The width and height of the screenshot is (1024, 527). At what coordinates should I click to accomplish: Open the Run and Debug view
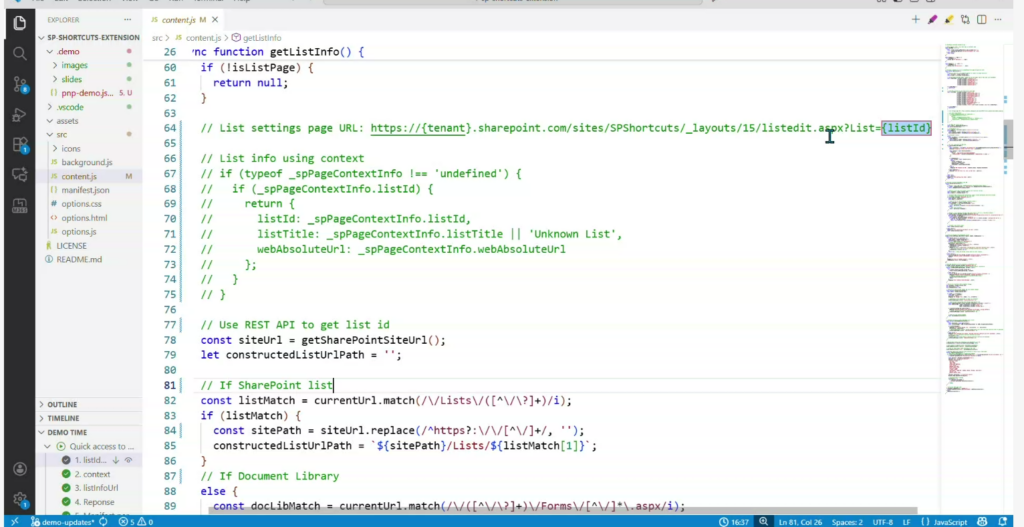click(x=19, y=115)
